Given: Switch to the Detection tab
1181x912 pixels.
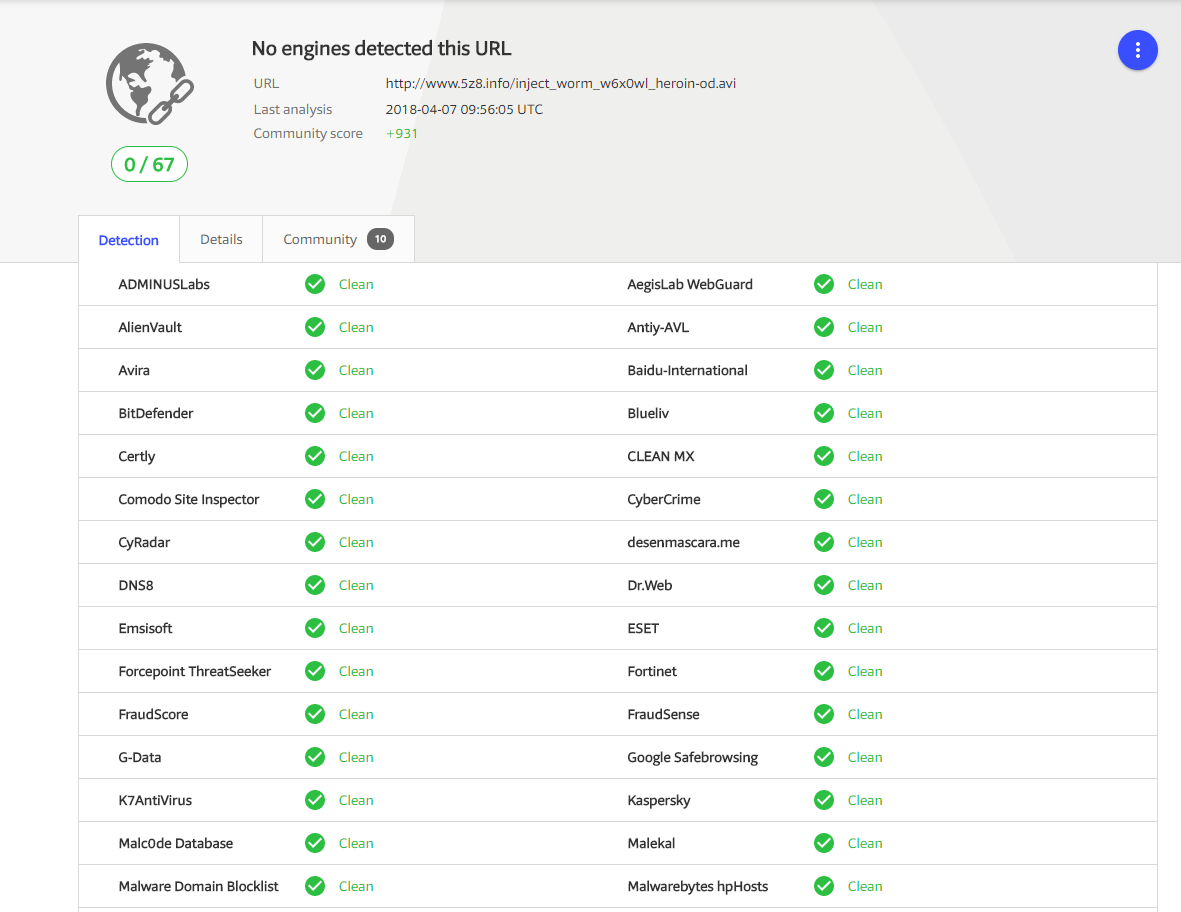Looking at the screenshot, I should [129, 240].
